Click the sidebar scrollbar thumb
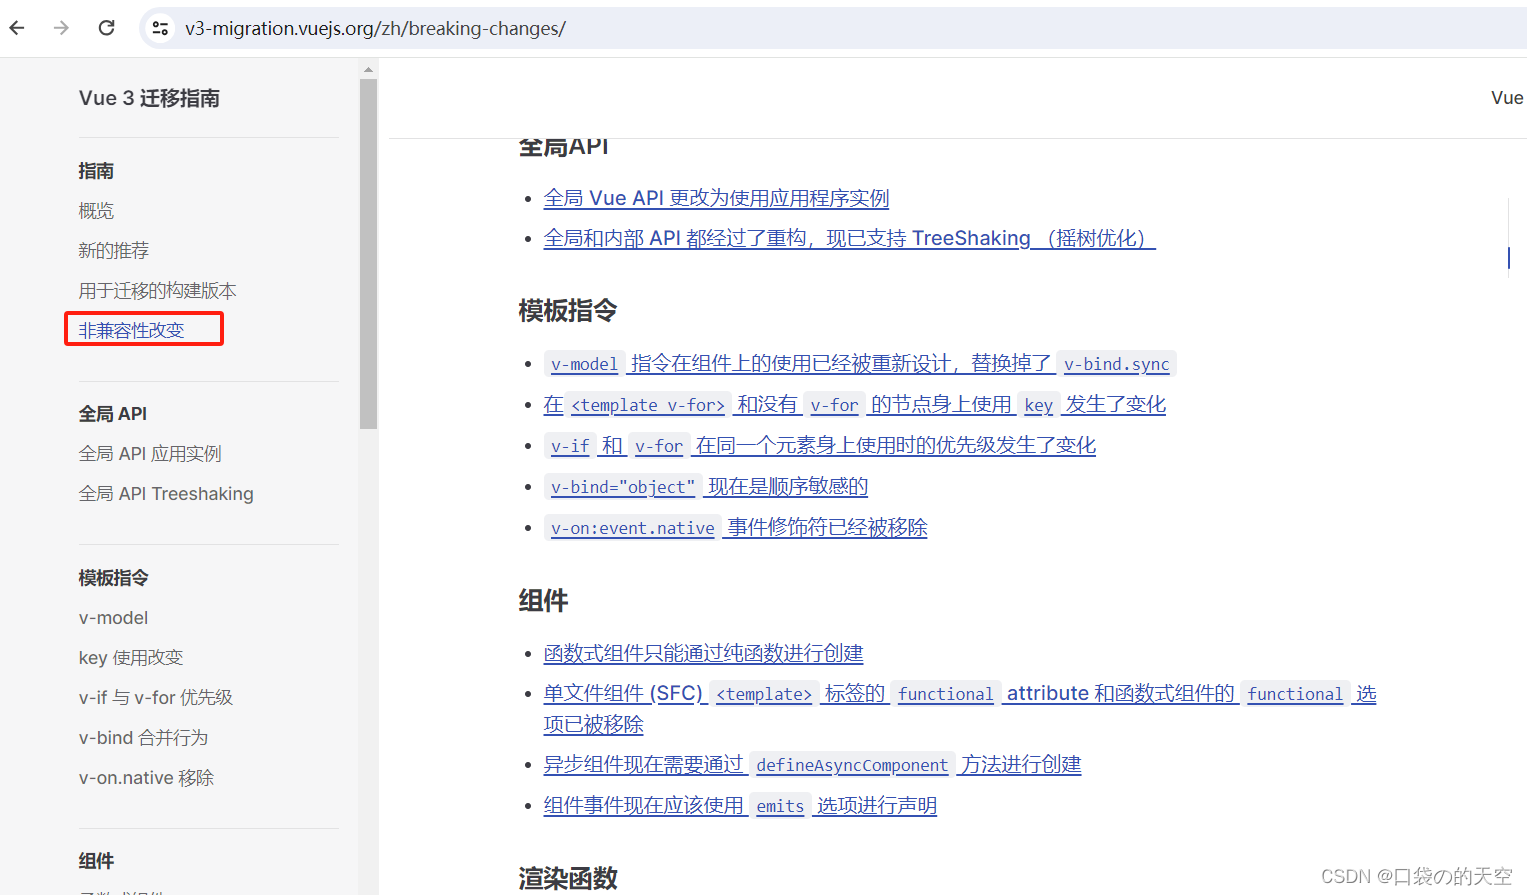The height and width of the screenshot is (895, 1527). pyautogui.click(x=368, y=254)
